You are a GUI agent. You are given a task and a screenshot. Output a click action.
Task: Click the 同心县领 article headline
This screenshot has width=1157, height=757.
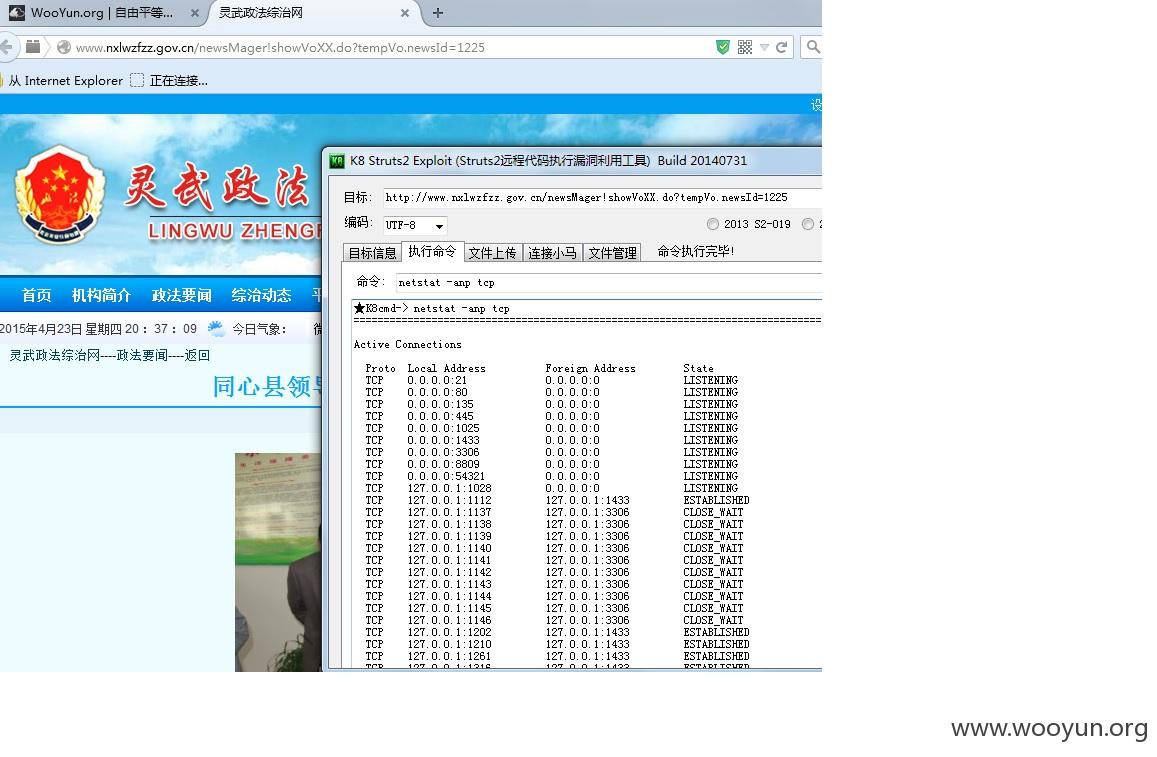click(x=267, y=386)
